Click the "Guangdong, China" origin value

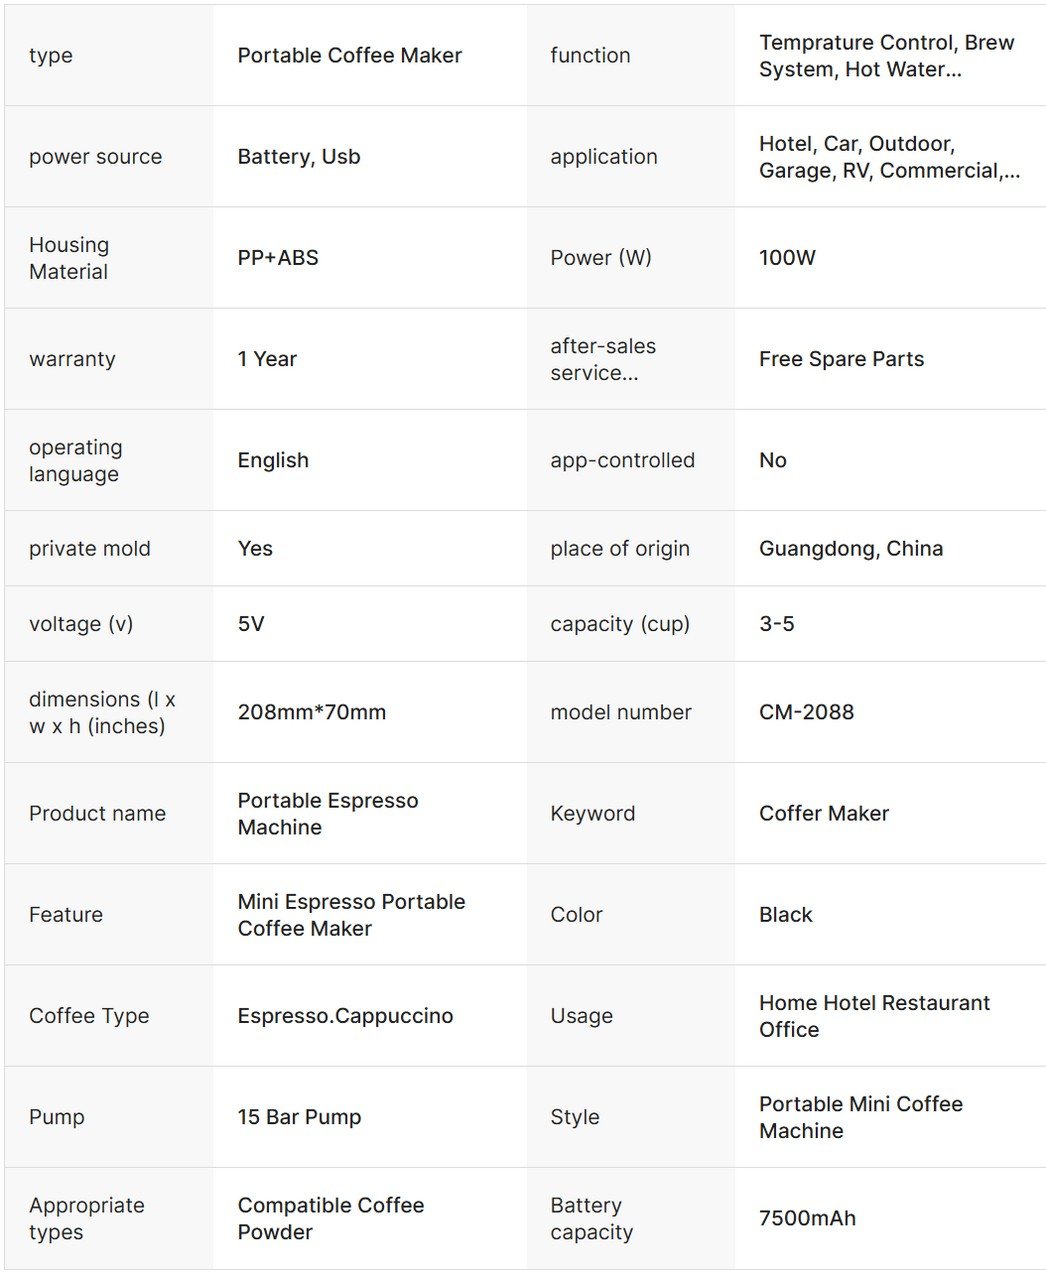click(x=850, y=548)
